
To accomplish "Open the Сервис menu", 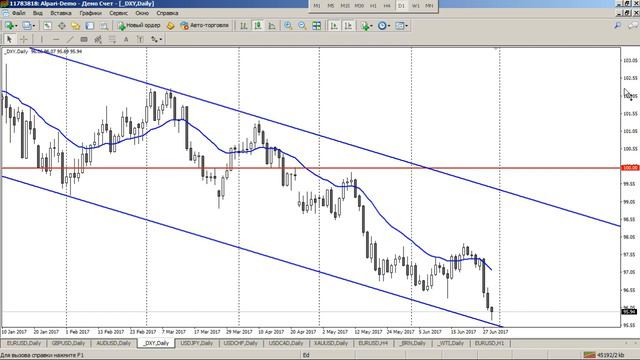I will [118, 13].
